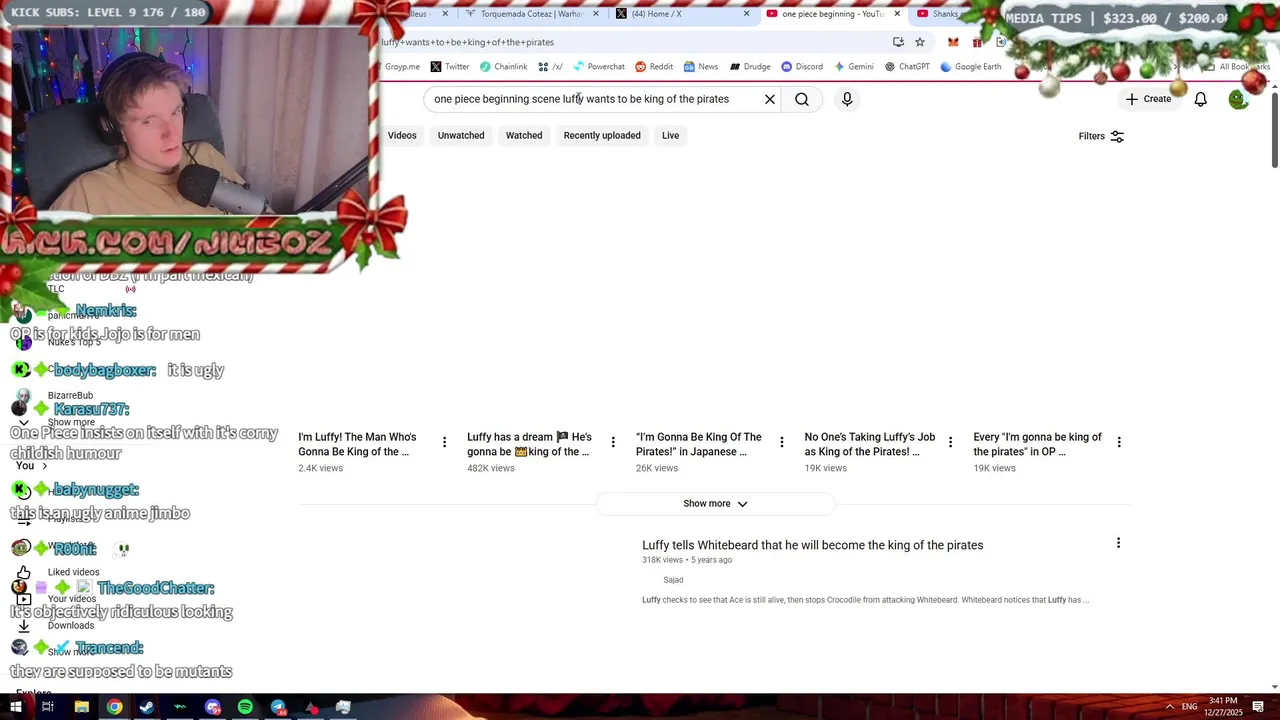Close the (44) Home / X tab

click(747, 14)
